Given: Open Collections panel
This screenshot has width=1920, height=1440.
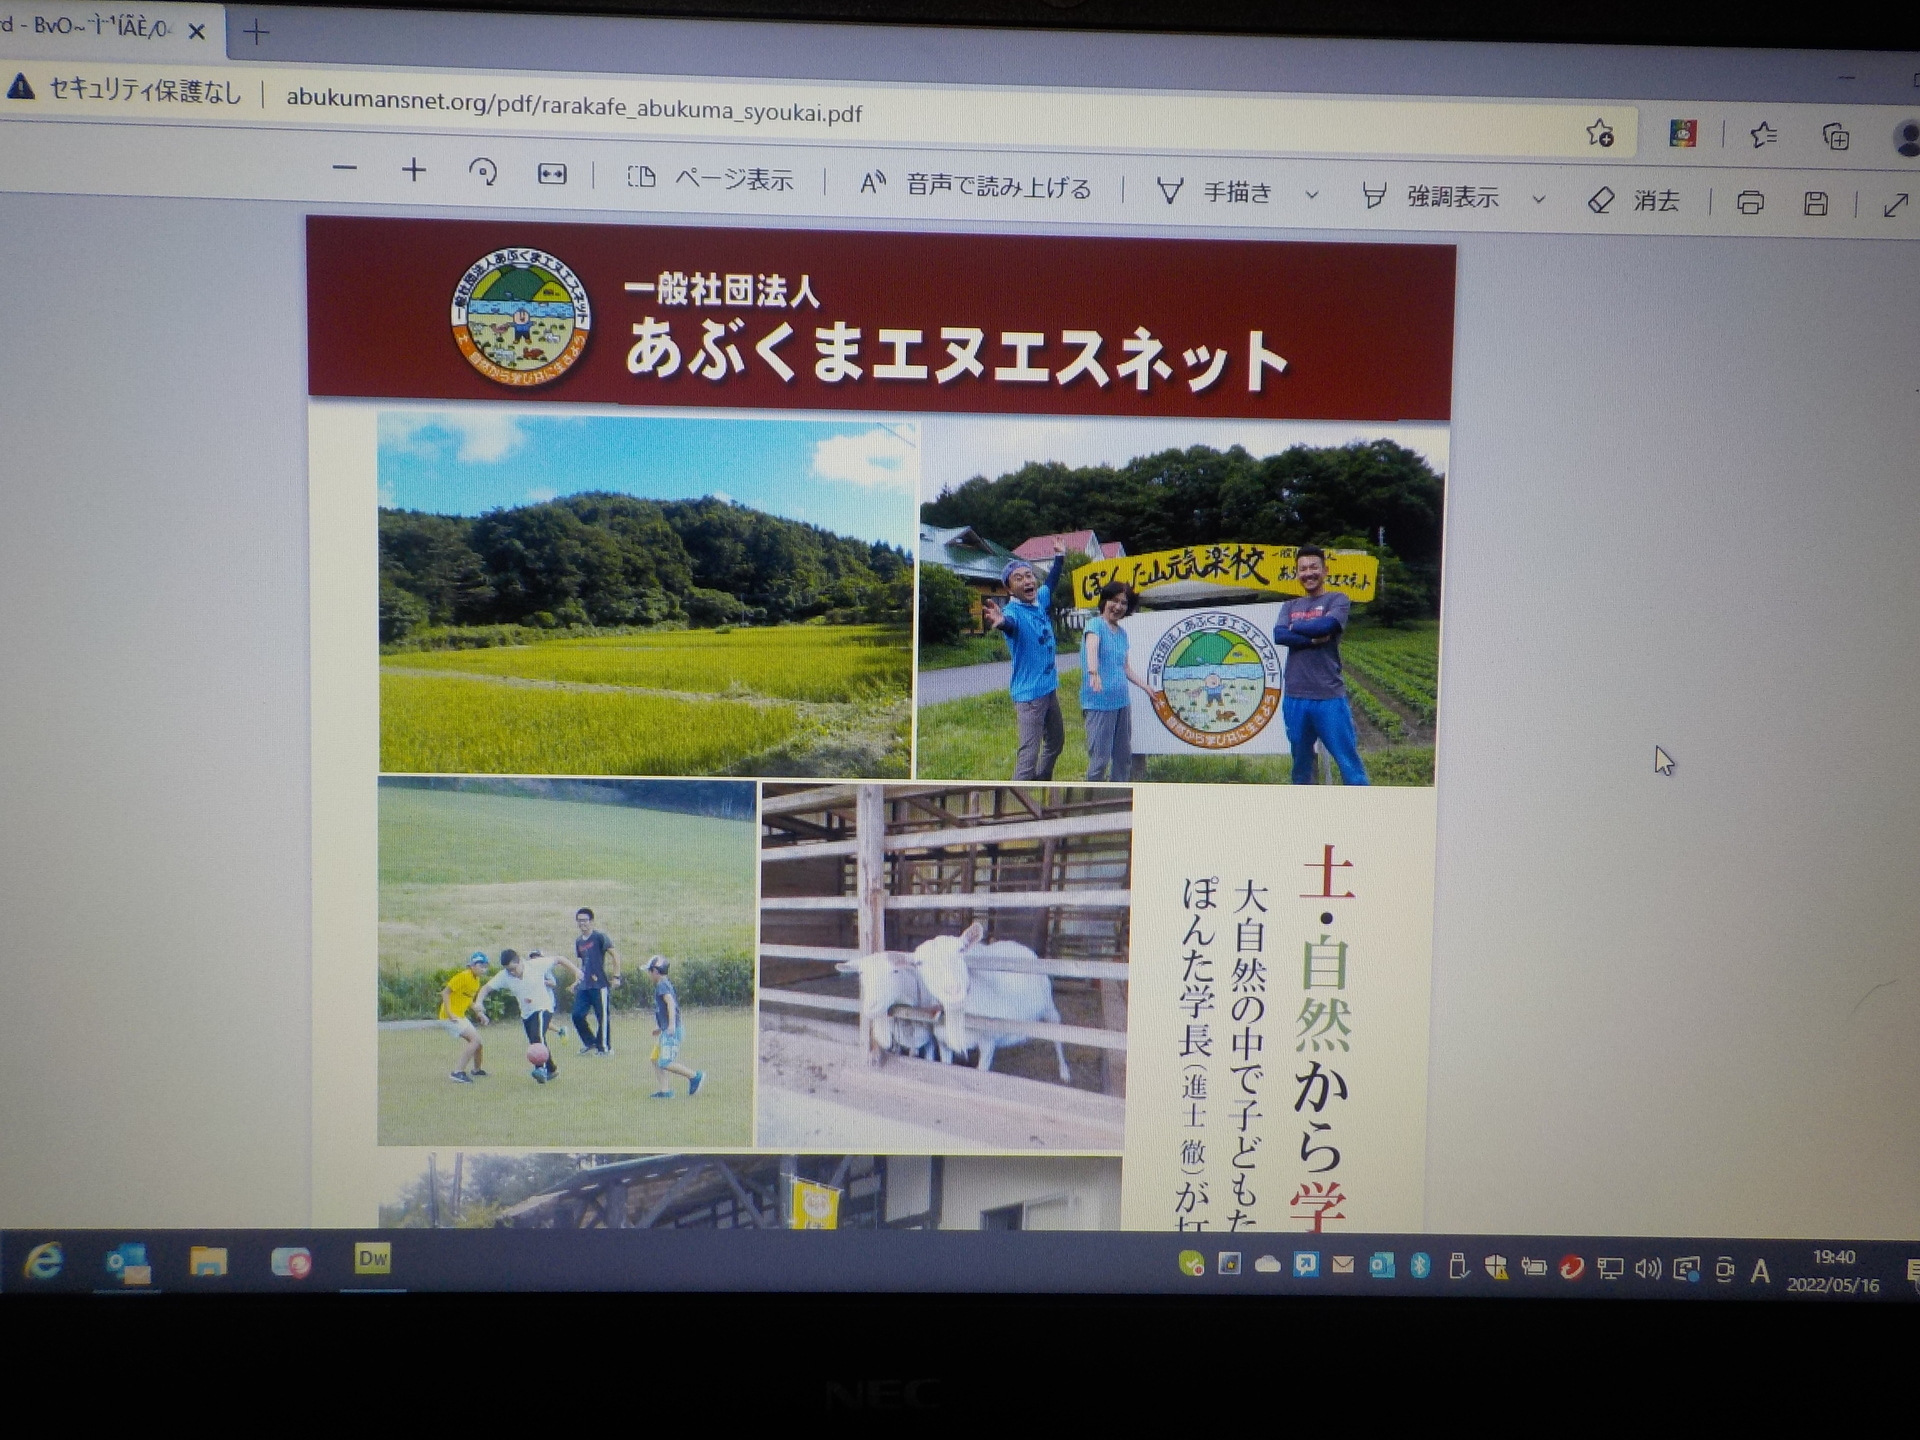Looking at the screenshot, I should click(1835, 136).
